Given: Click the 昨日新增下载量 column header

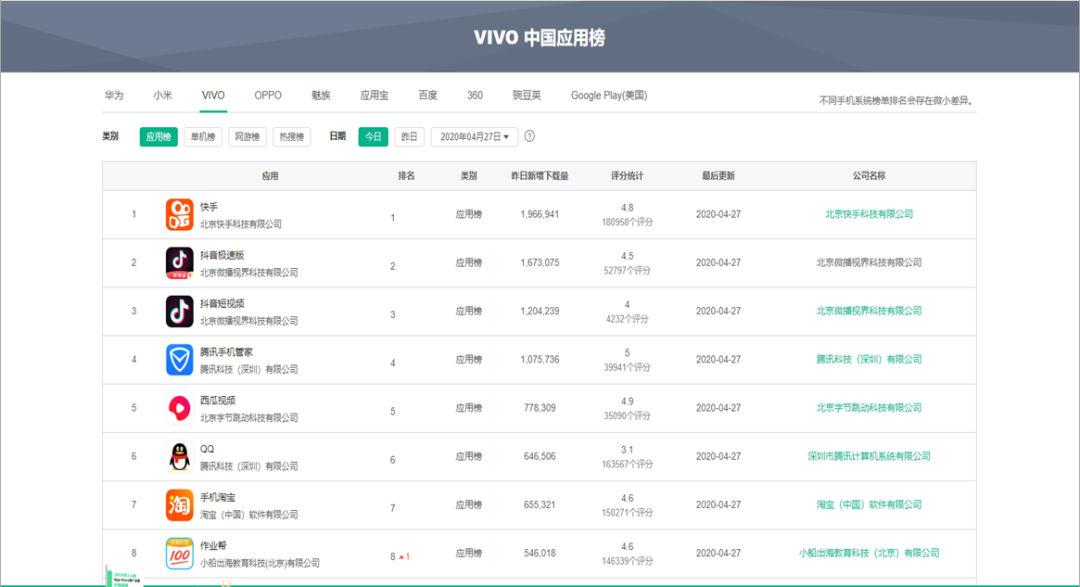Looking at the screenshot, I should click(539, 176).
